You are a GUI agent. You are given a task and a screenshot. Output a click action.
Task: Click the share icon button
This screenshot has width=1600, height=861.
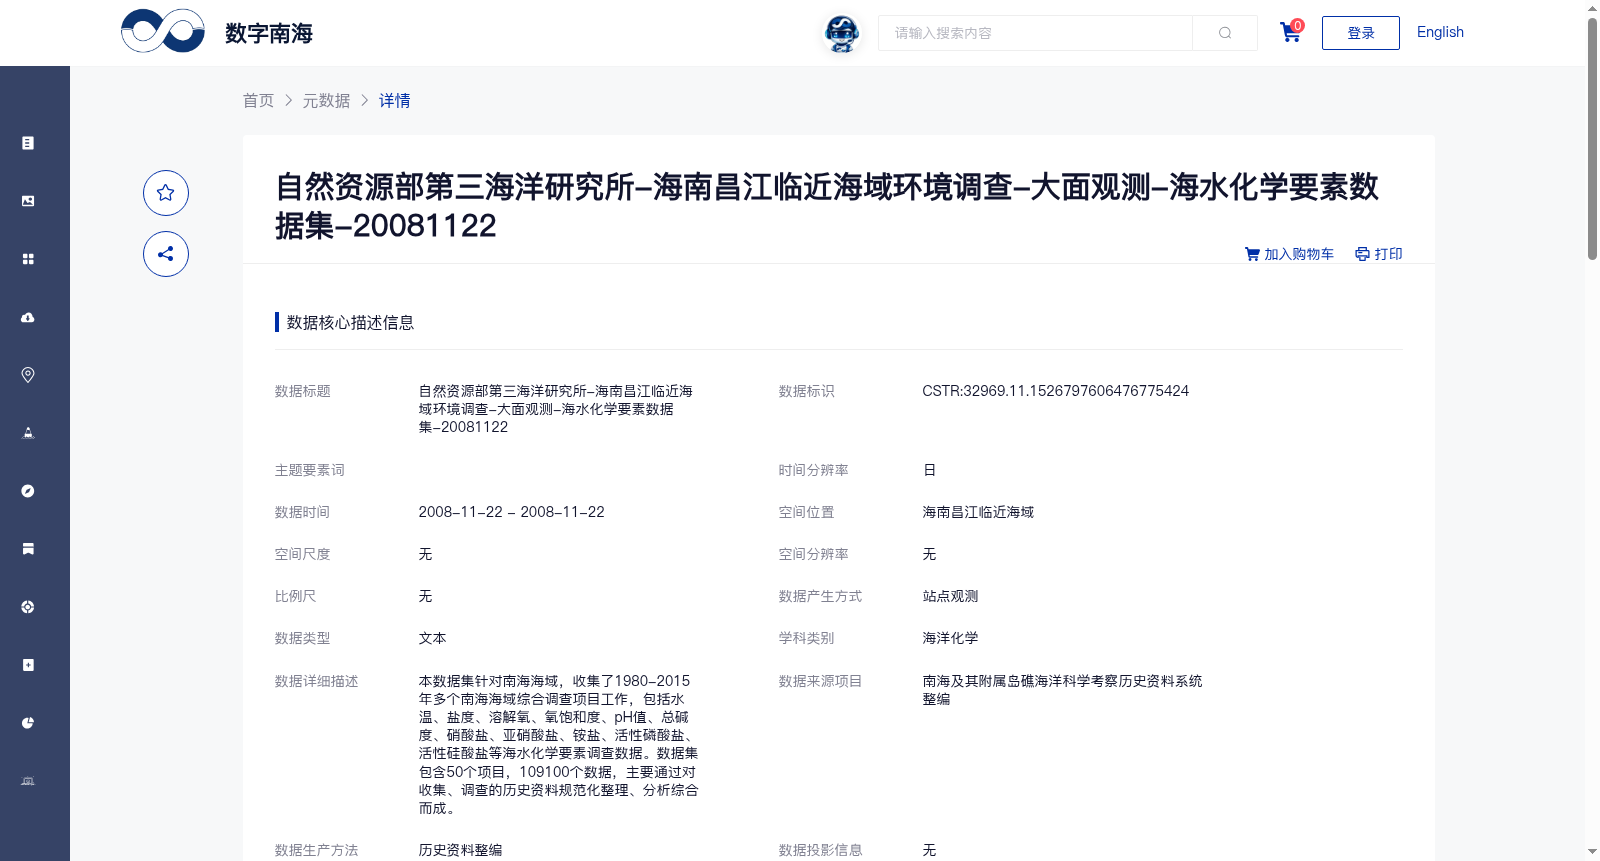point(166,254)
